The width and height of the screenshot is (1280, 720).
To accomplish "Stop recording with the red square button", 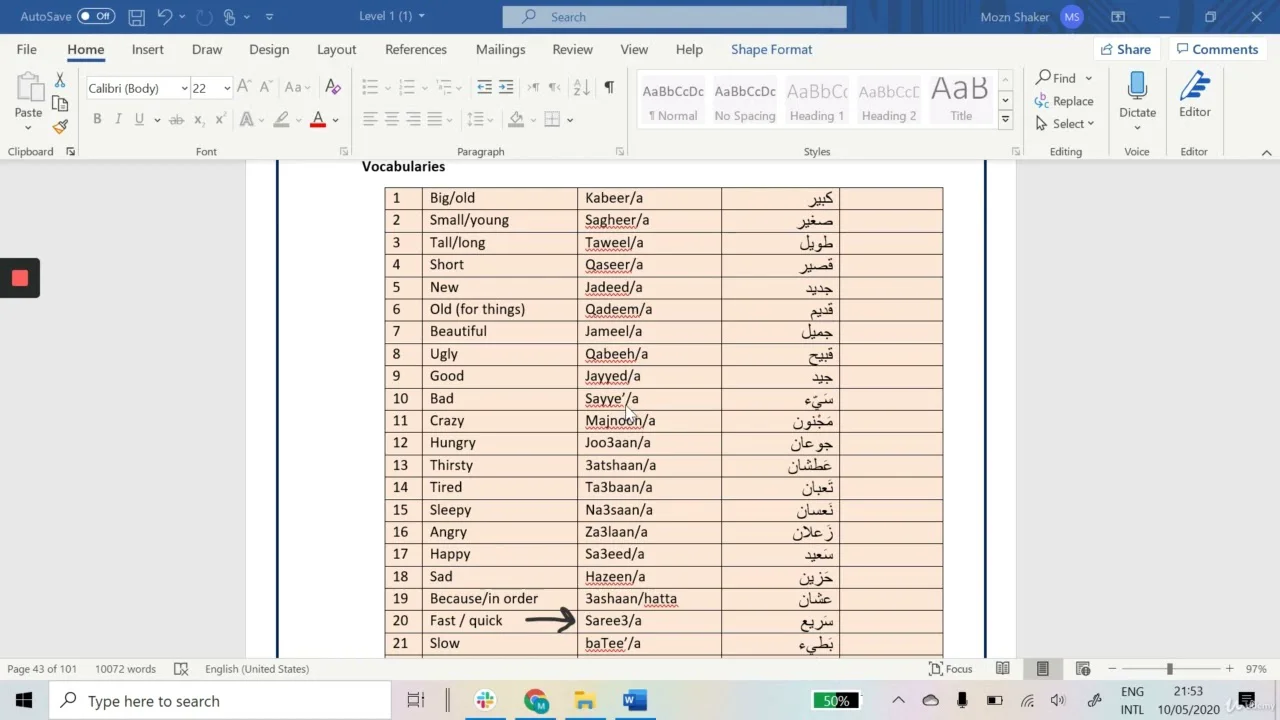I will (x=20, y=278).
